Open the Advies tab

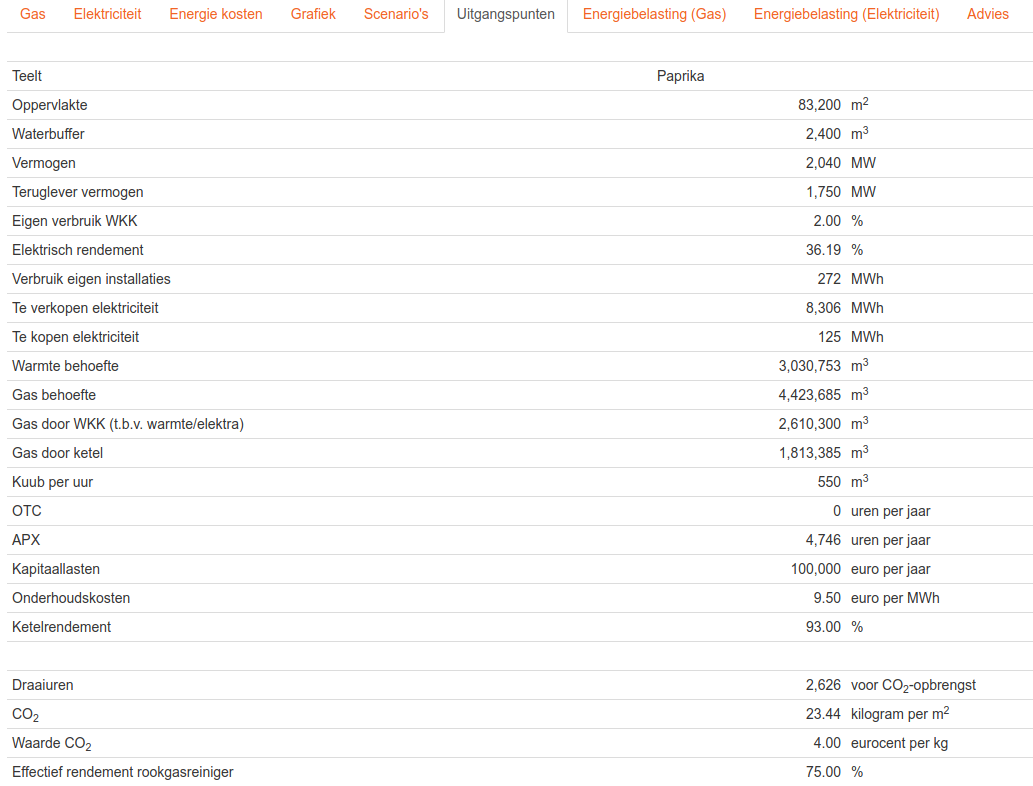pos(988,14)
